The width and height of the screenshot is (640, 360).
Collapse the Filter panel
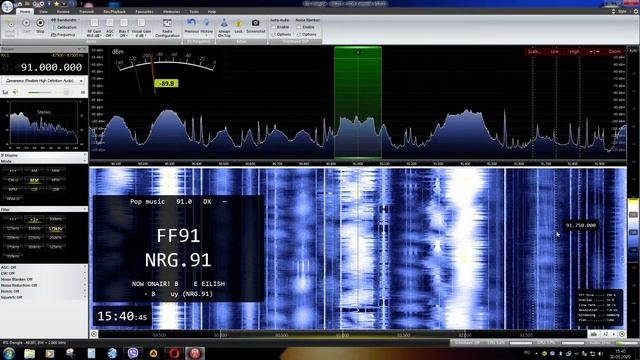pyautogui.click(x=85, y=209)
